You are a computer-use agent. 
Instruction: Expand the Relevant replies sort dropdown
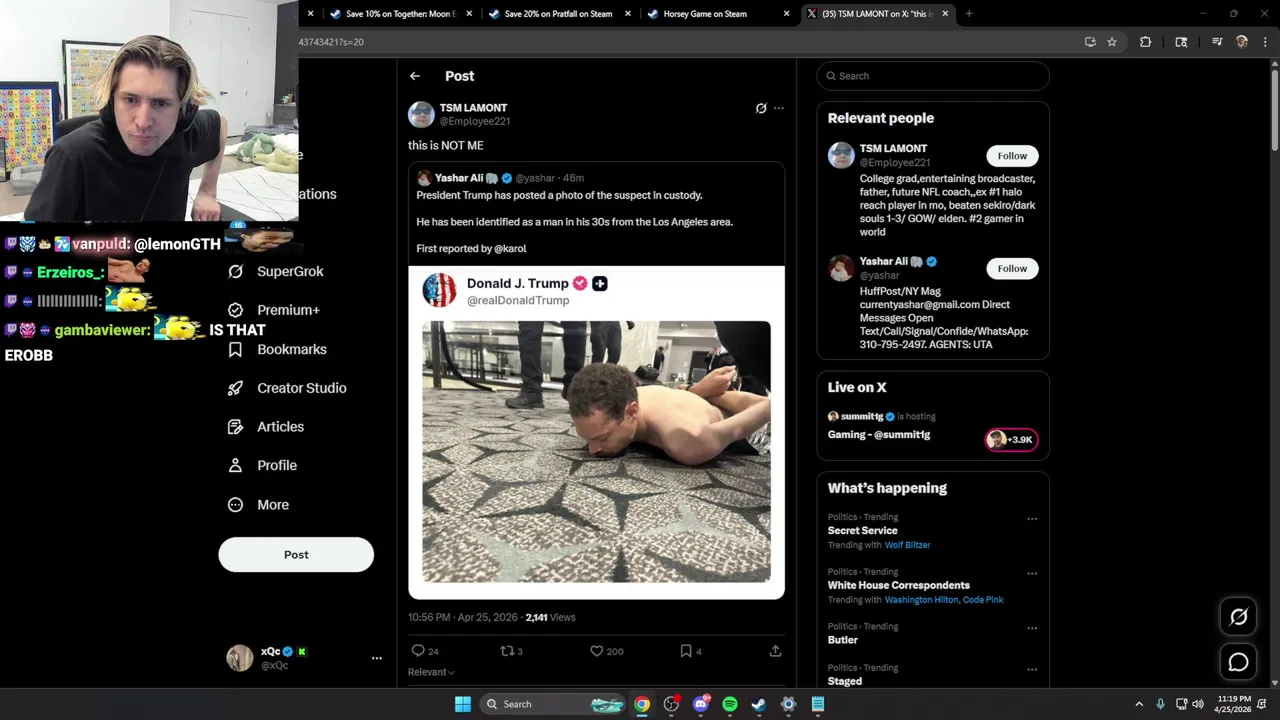click(x=431, y=672)
